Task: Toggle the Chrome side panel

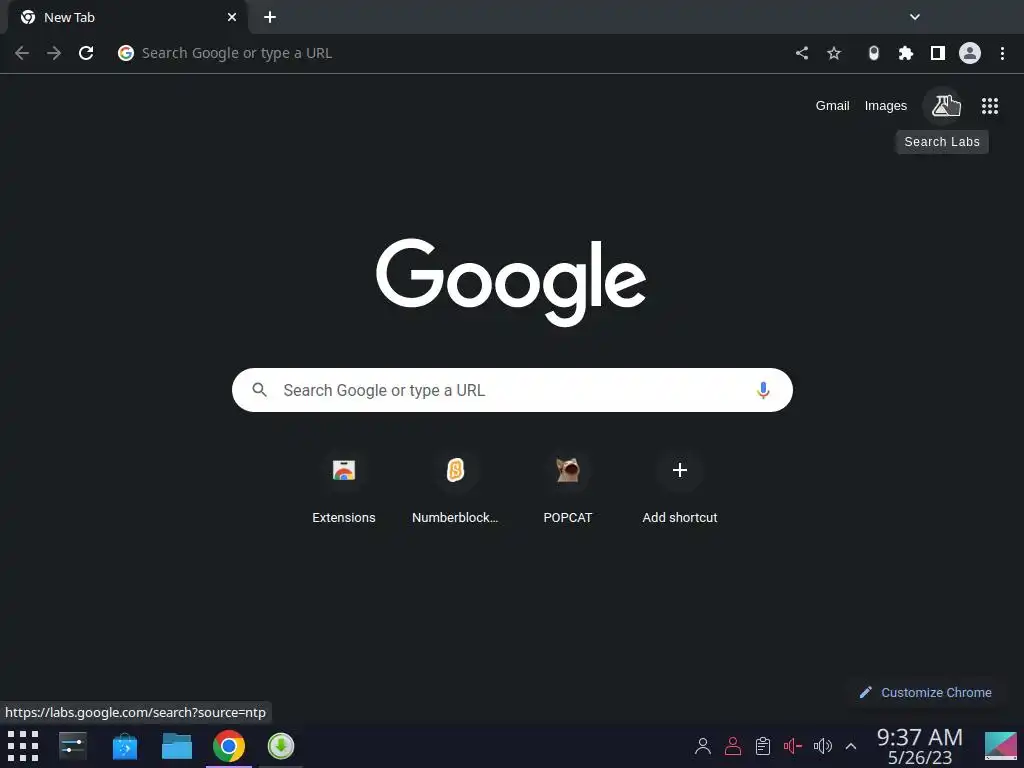Action: (938, 53)
